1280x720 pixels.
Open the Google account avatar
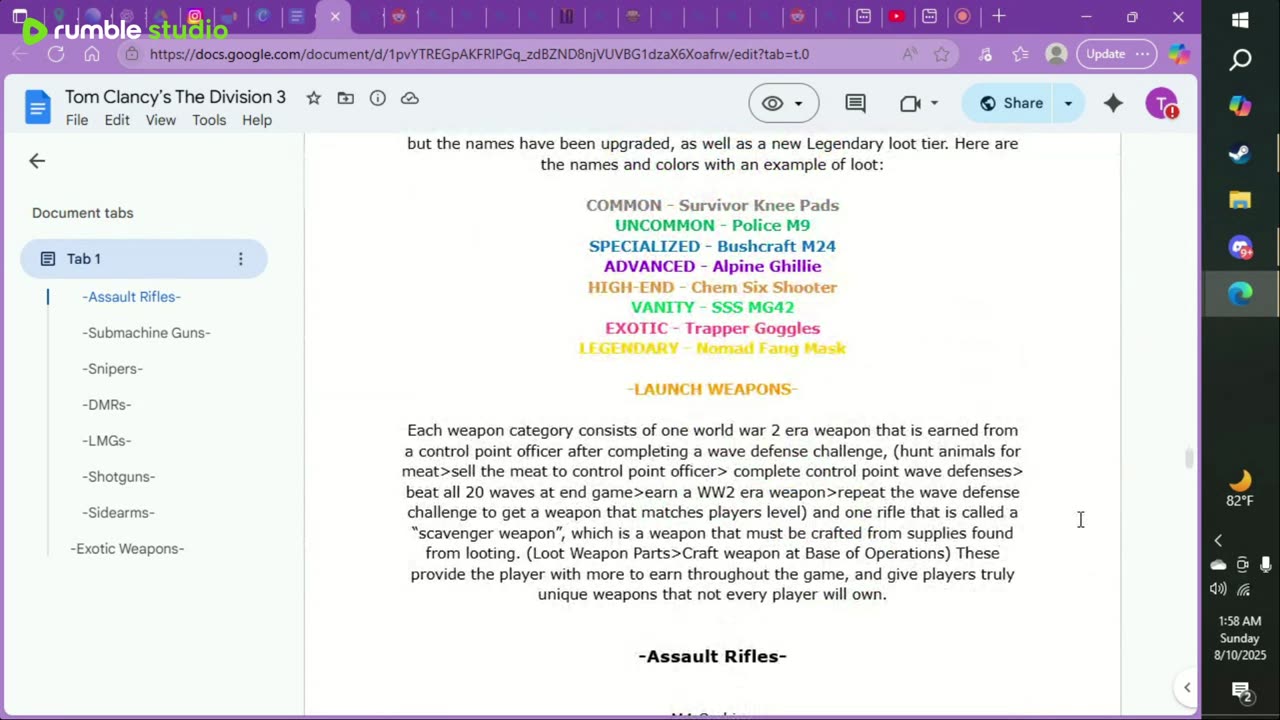(x=1161, y=103)
